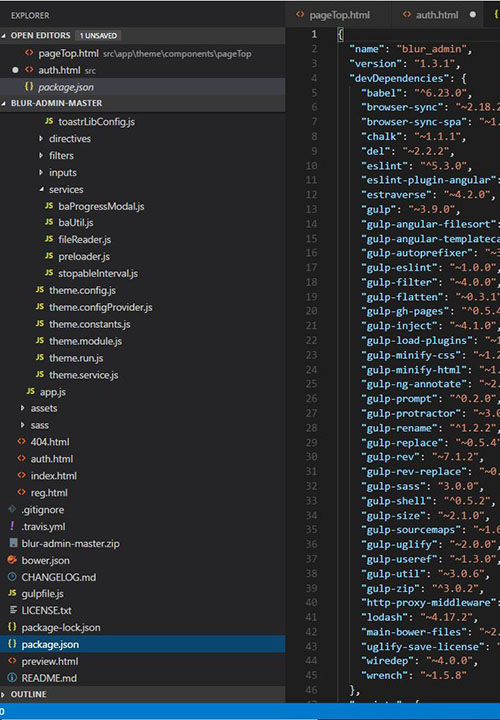Image resolution: width=500 pixels, height=720 pixels.
Task: Select package.json in Open Editors list
Action: click(x=142, y=87)
